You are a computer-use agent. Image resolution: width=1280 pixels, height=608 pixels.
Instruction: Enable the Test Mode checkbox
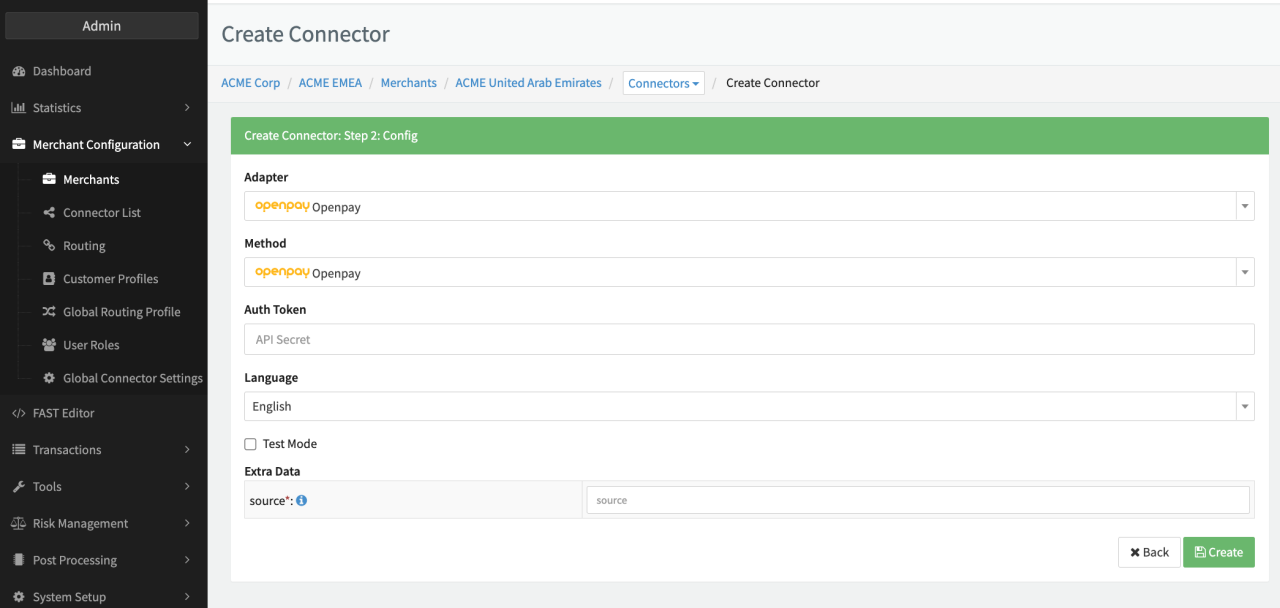pyautogui.click(x=251, y=444)
